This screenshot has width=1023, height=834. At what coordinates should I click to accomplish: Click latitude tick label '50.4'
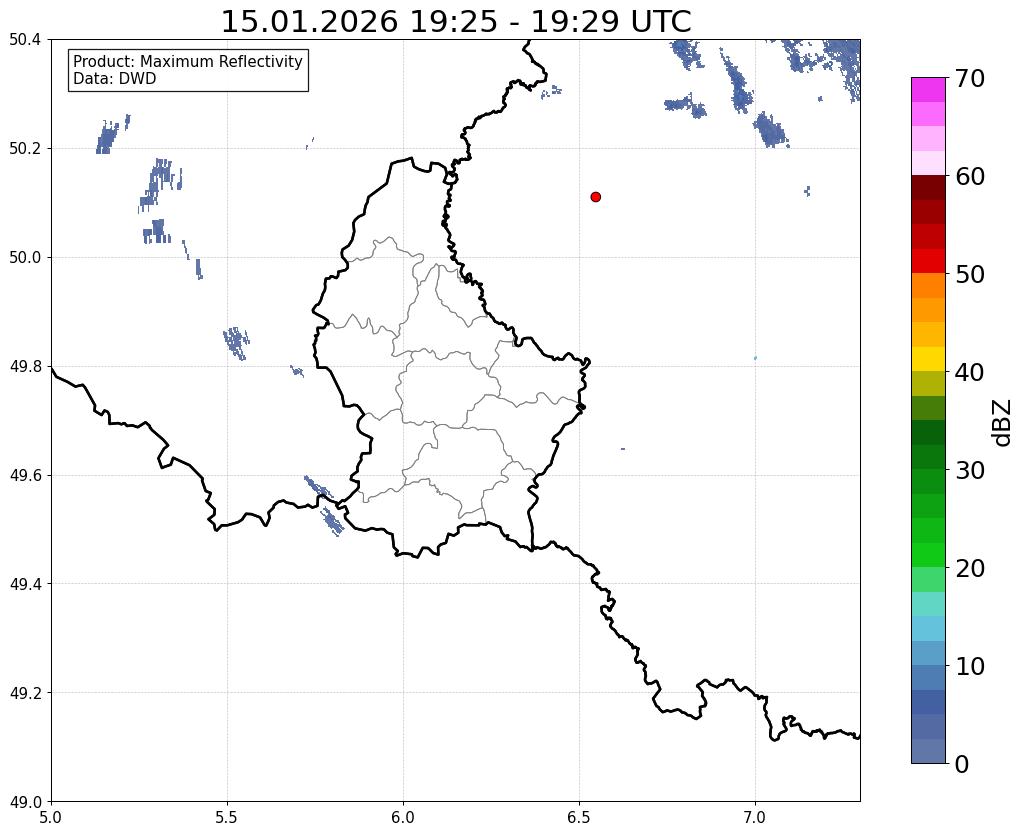coord(25,40)
